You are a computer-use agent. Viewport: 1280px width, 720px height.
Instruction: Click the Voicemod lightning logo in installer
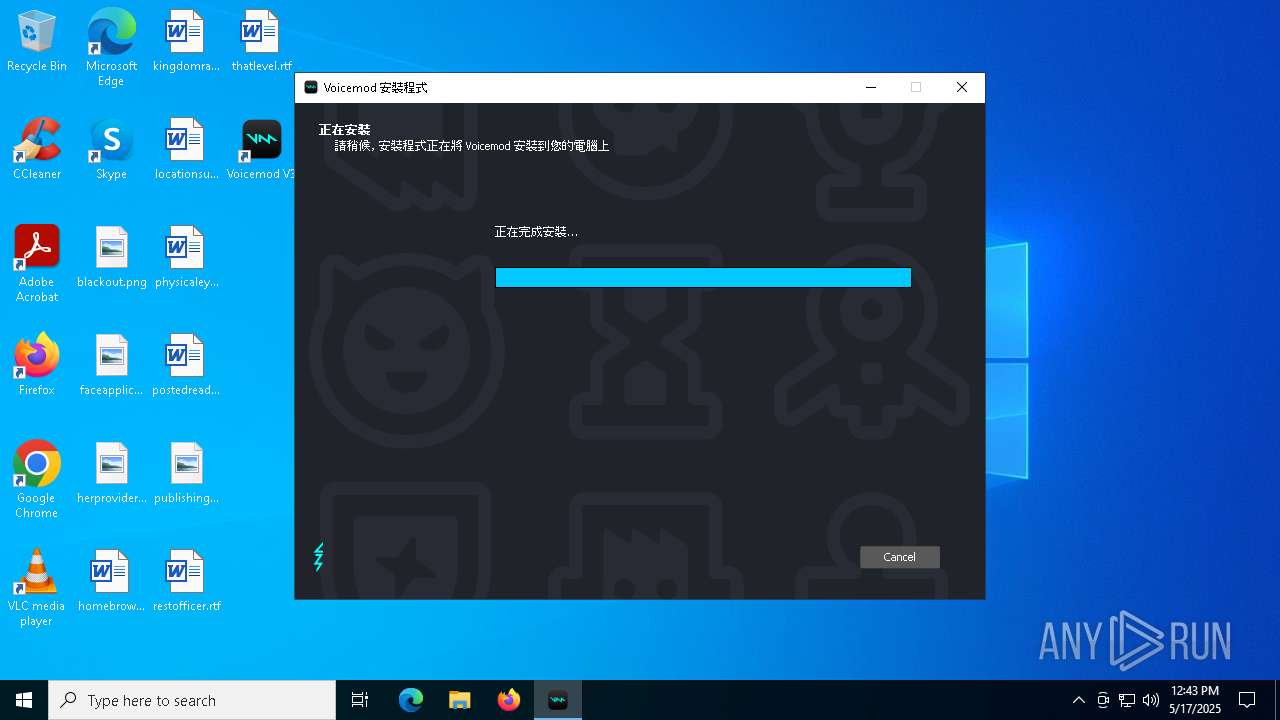(319, 557)
